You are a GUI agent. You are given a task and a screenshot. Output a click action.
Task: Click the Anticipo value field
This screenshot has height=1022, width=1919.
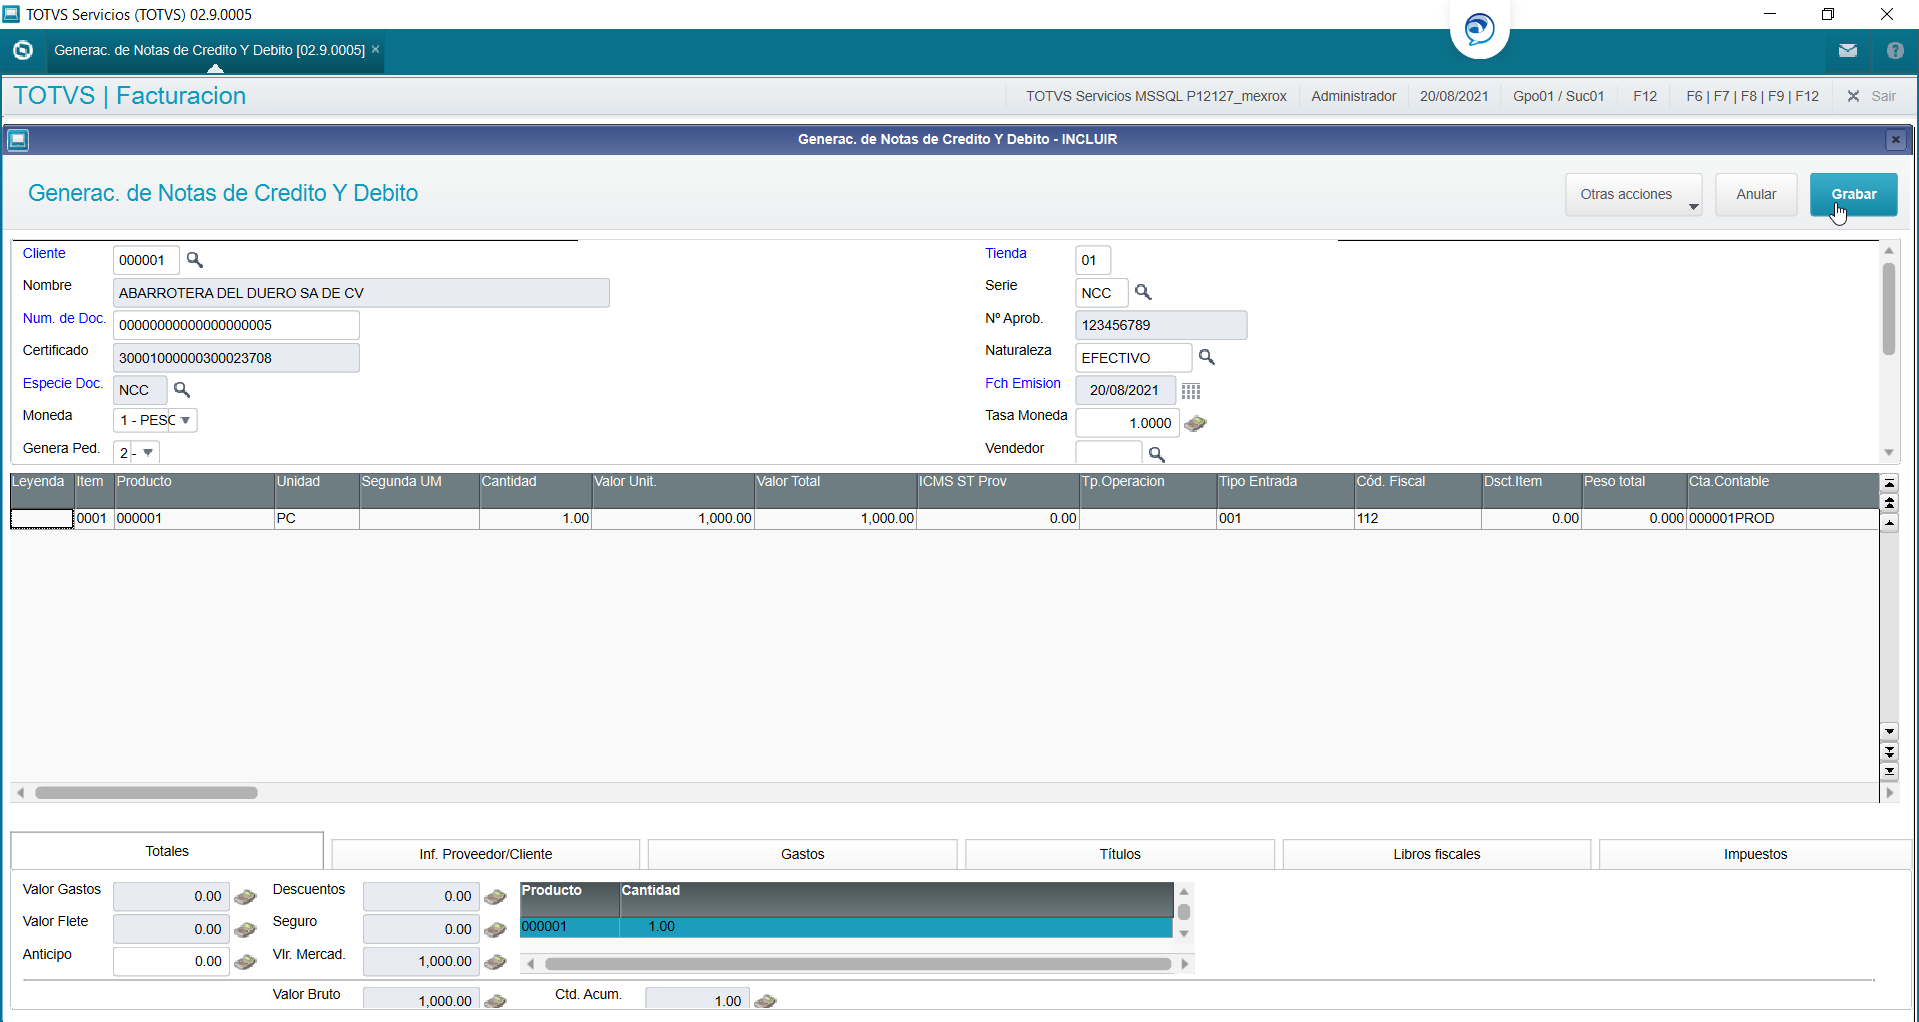click(171, 961)
